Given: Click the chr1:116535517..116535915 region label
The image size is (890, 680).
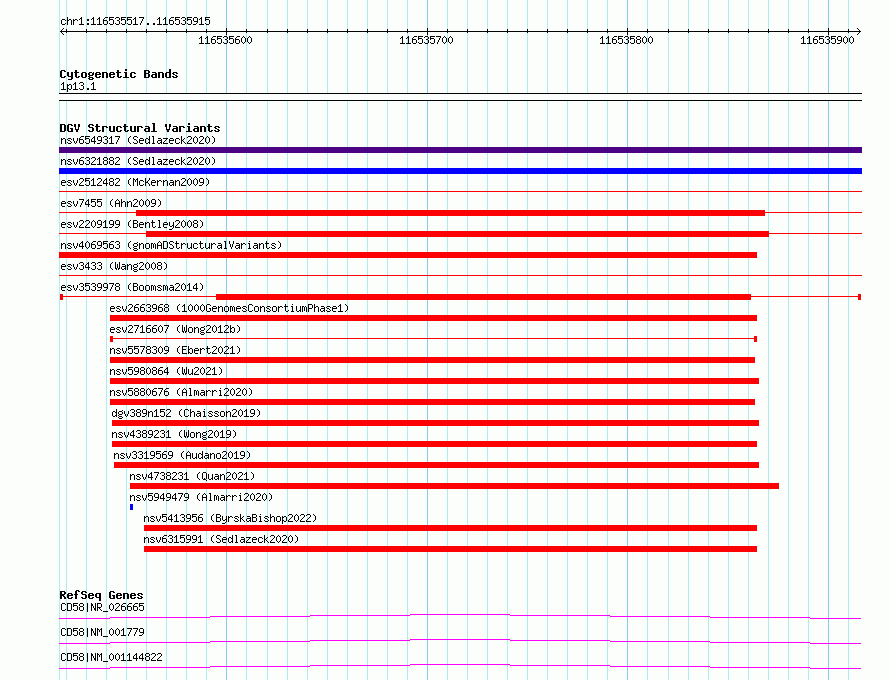Looking at the screenshot, I should pos(135,22).
